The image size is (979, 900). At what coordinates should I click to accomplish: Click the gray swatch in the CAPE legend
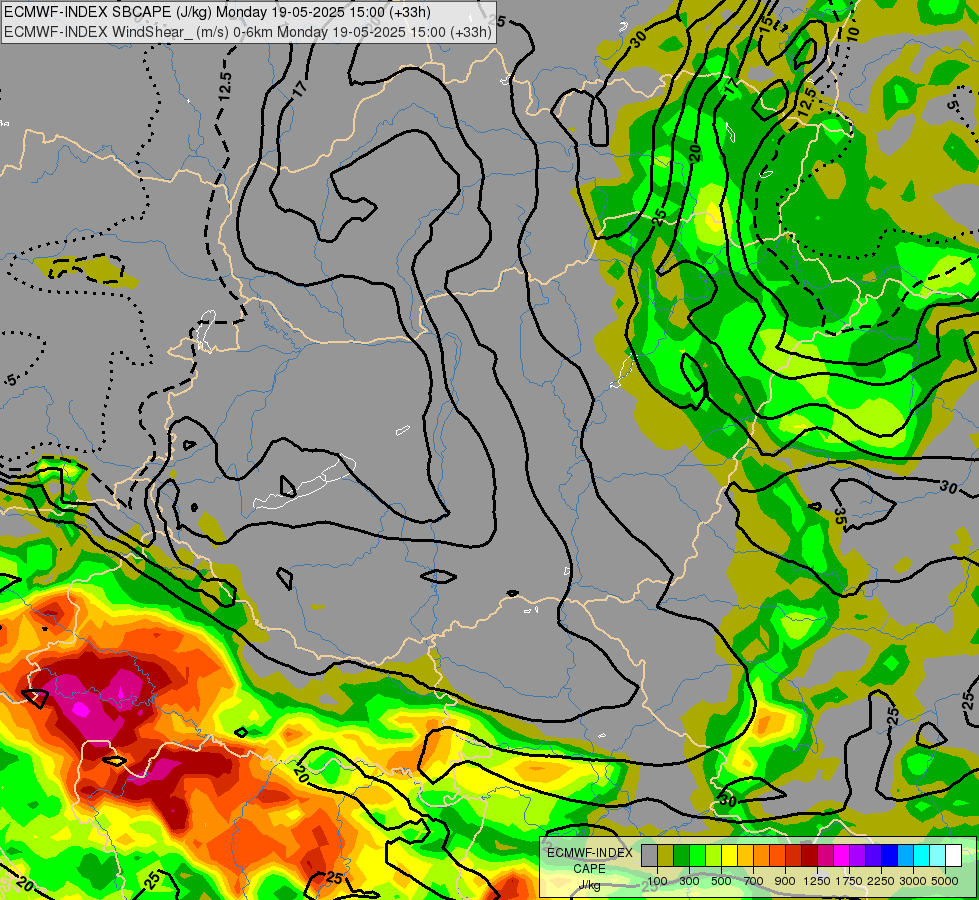(x=649, y=856)
